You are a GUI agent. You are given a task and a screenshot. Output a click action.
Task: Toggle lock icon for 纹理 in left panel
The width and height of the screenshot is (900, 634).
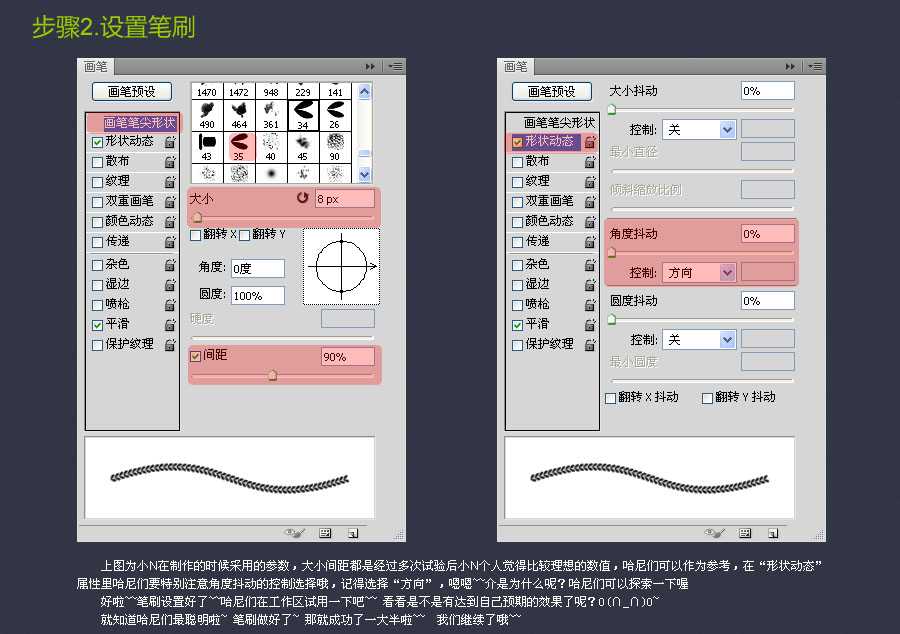point(170,182)
